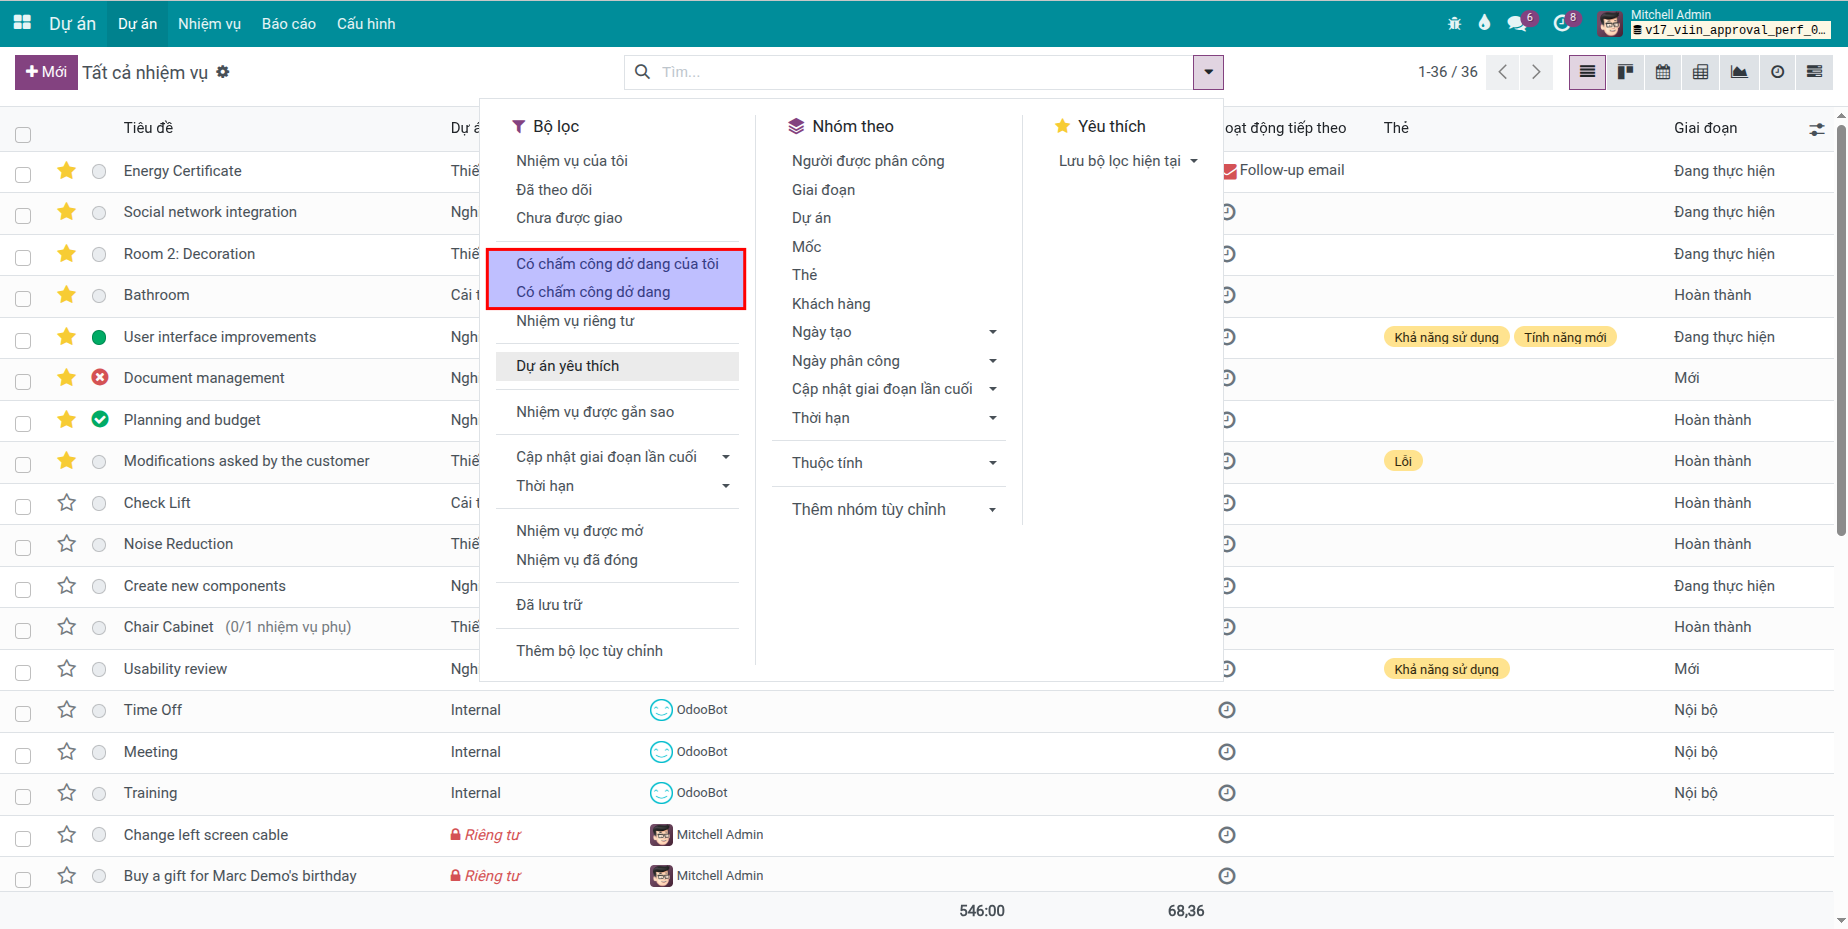Open the debug bug icon menu
This screenshot has width=1848, height=929.
(1454, 23)
